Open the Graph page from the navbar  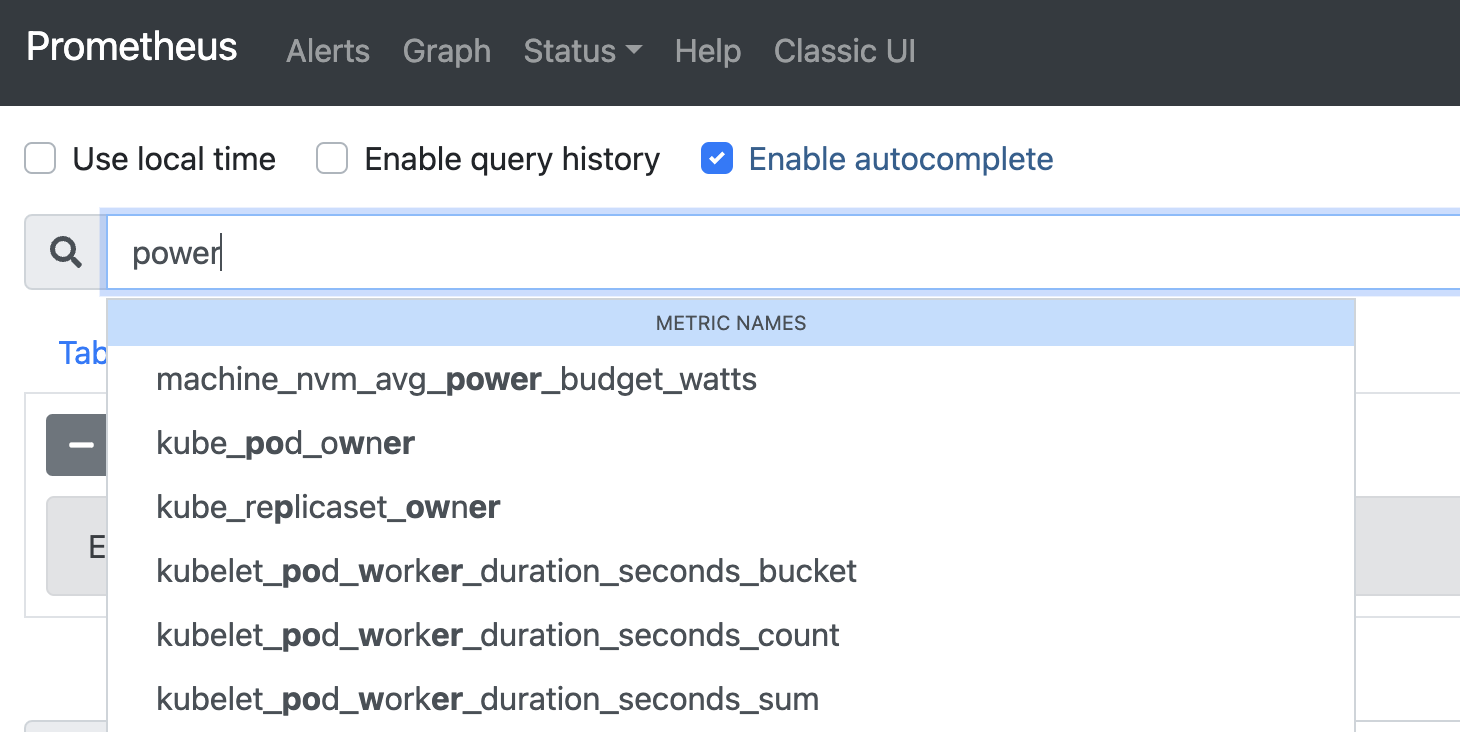(x=446, y=51)
